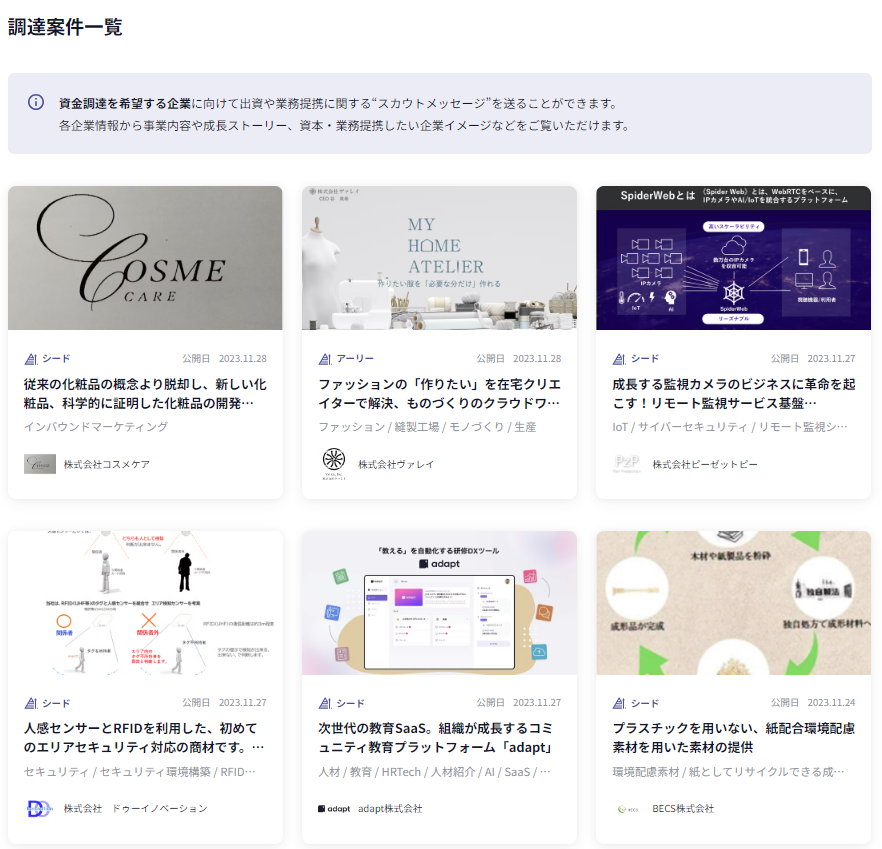Click the company name 株式会社ピーゼットピー
This screenshot has width=882, height=849.
(x=705, y=464)
